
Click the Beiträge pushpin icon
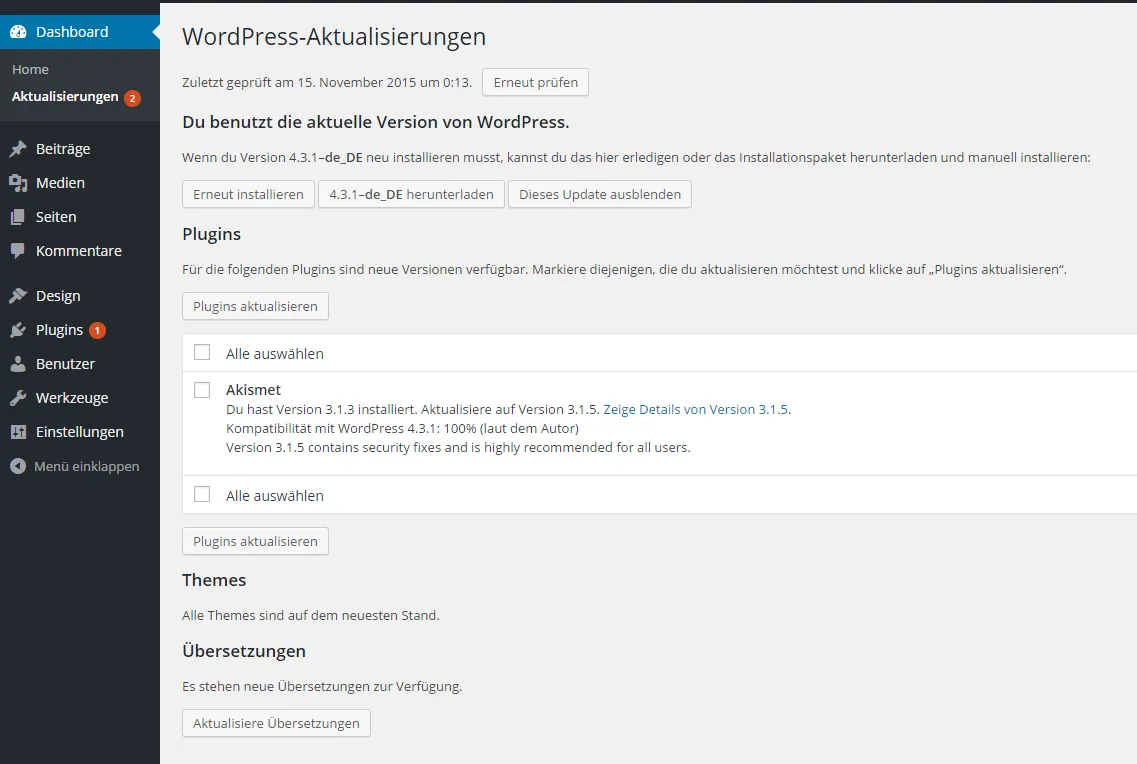pyautogui.click(x=18, y=149)
